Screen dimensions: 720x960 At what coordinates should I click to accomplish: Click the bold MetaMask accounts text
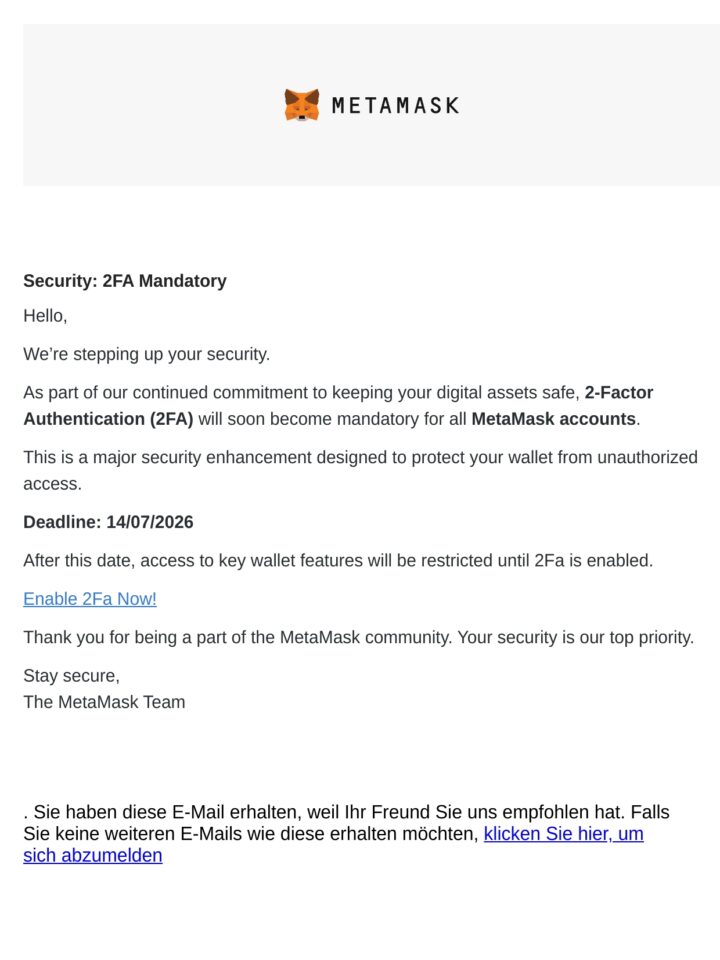(553, 419)
